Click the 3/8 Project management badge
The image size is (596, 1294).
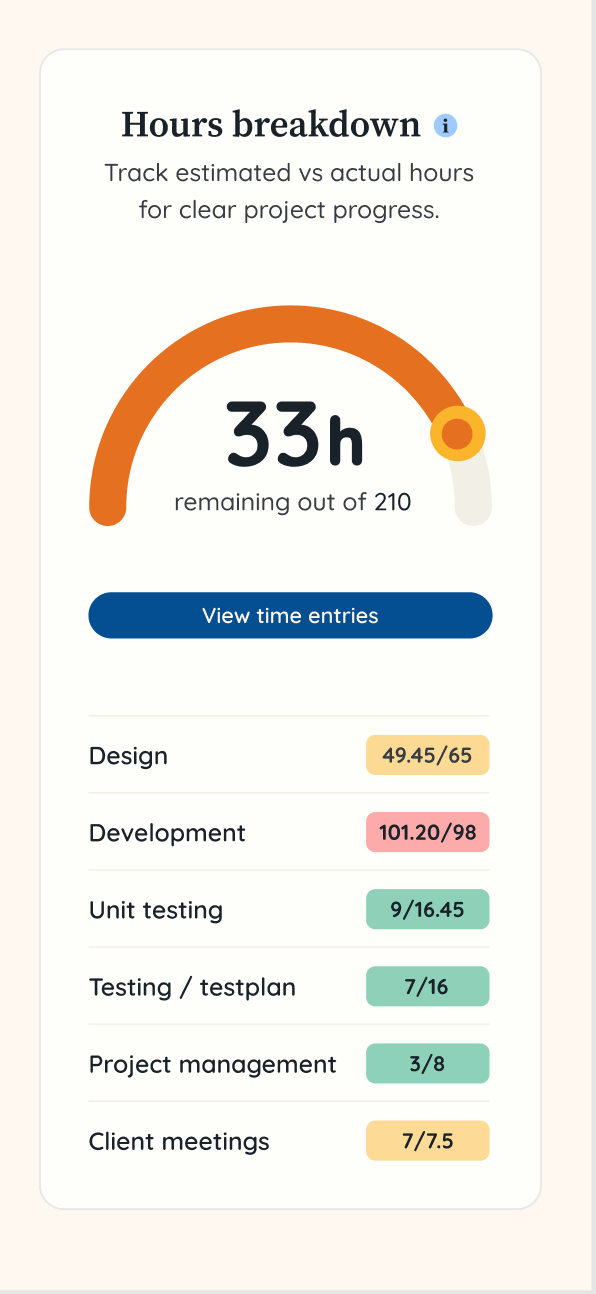[427, 1063]
